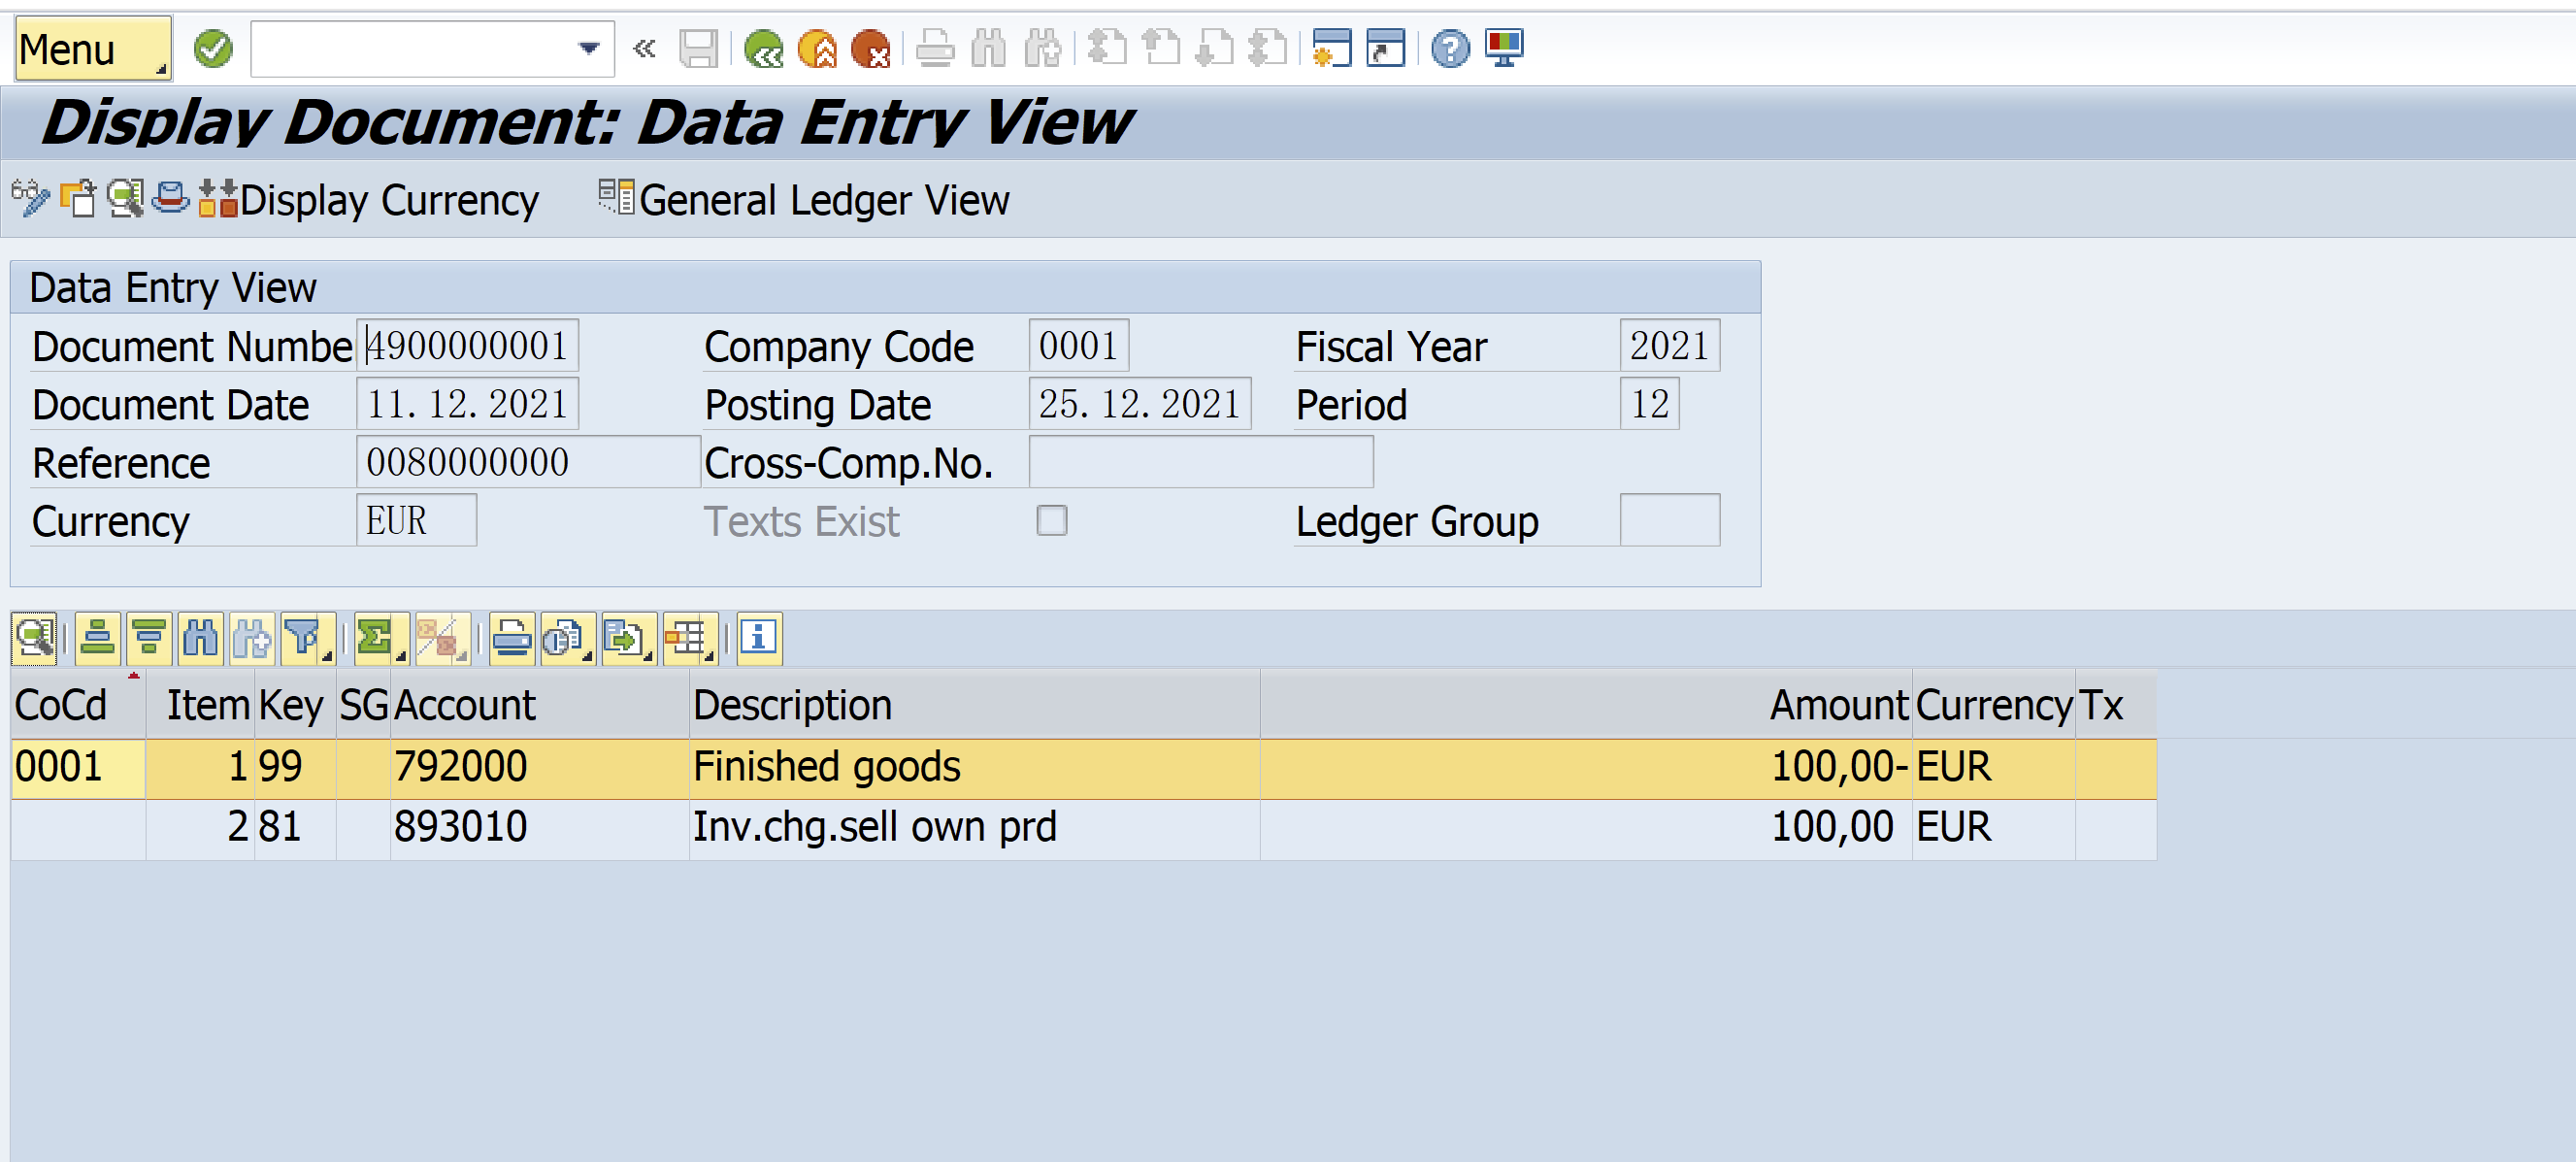The image size is (2576, 1162).
Task: Click the Print icon in top toolbar
Action: pyautogui.click(x=936, y=48)
